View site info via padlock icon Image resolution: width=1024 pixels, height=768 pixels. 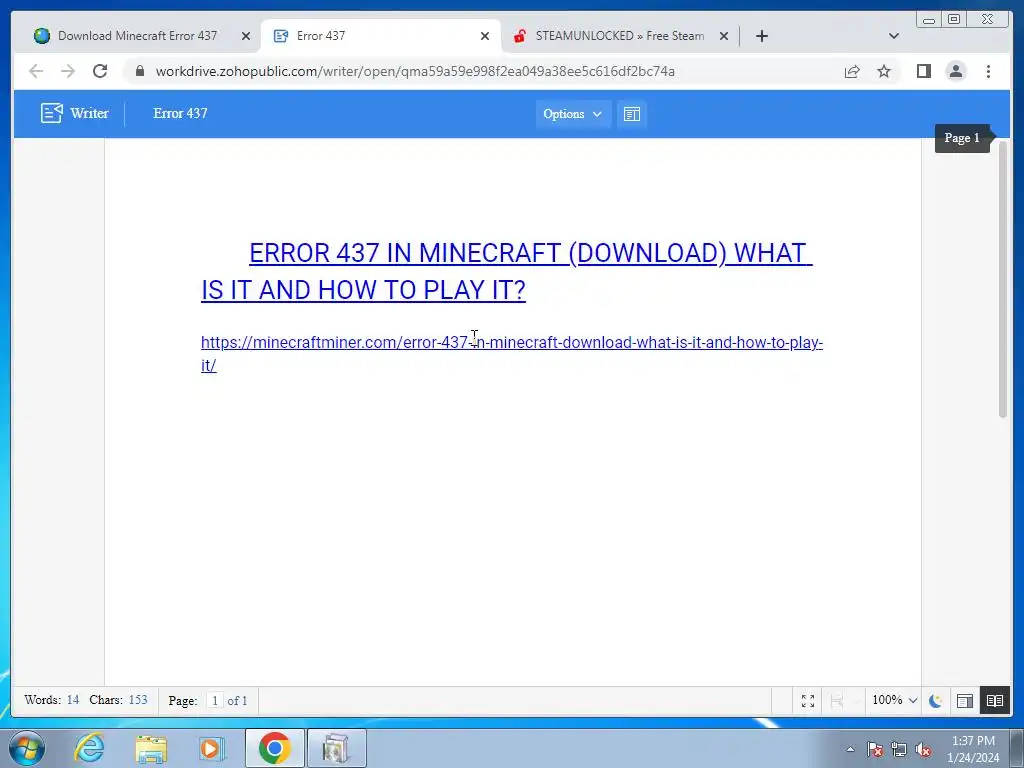140,71
